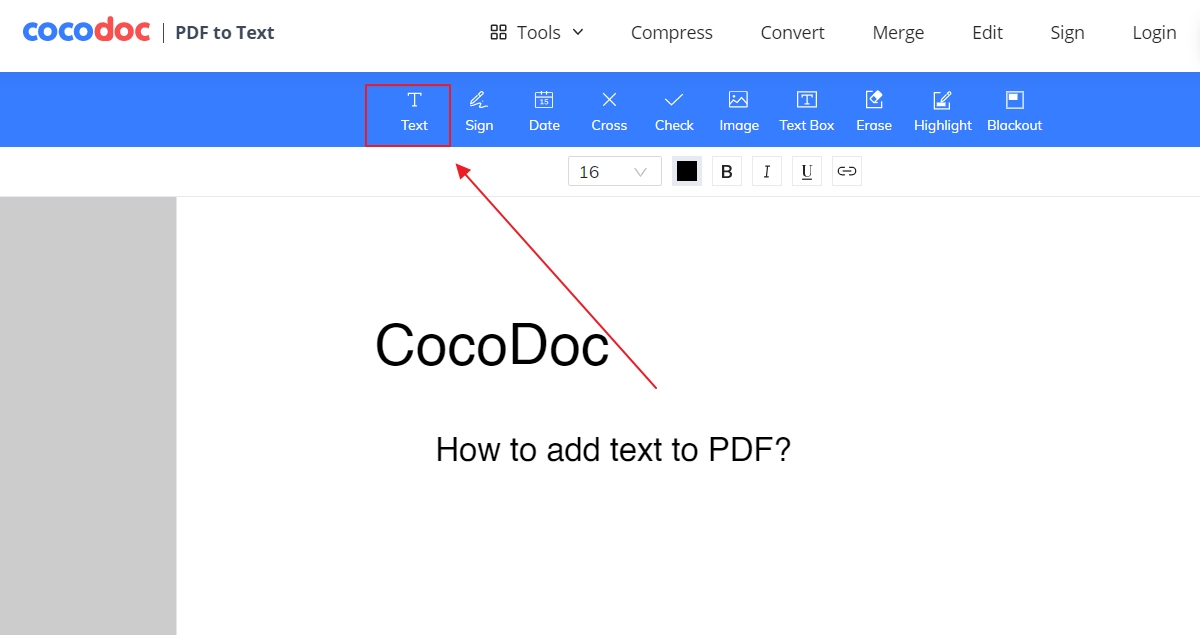
Task: Select the Sign tool
Action: pos(479,112)
